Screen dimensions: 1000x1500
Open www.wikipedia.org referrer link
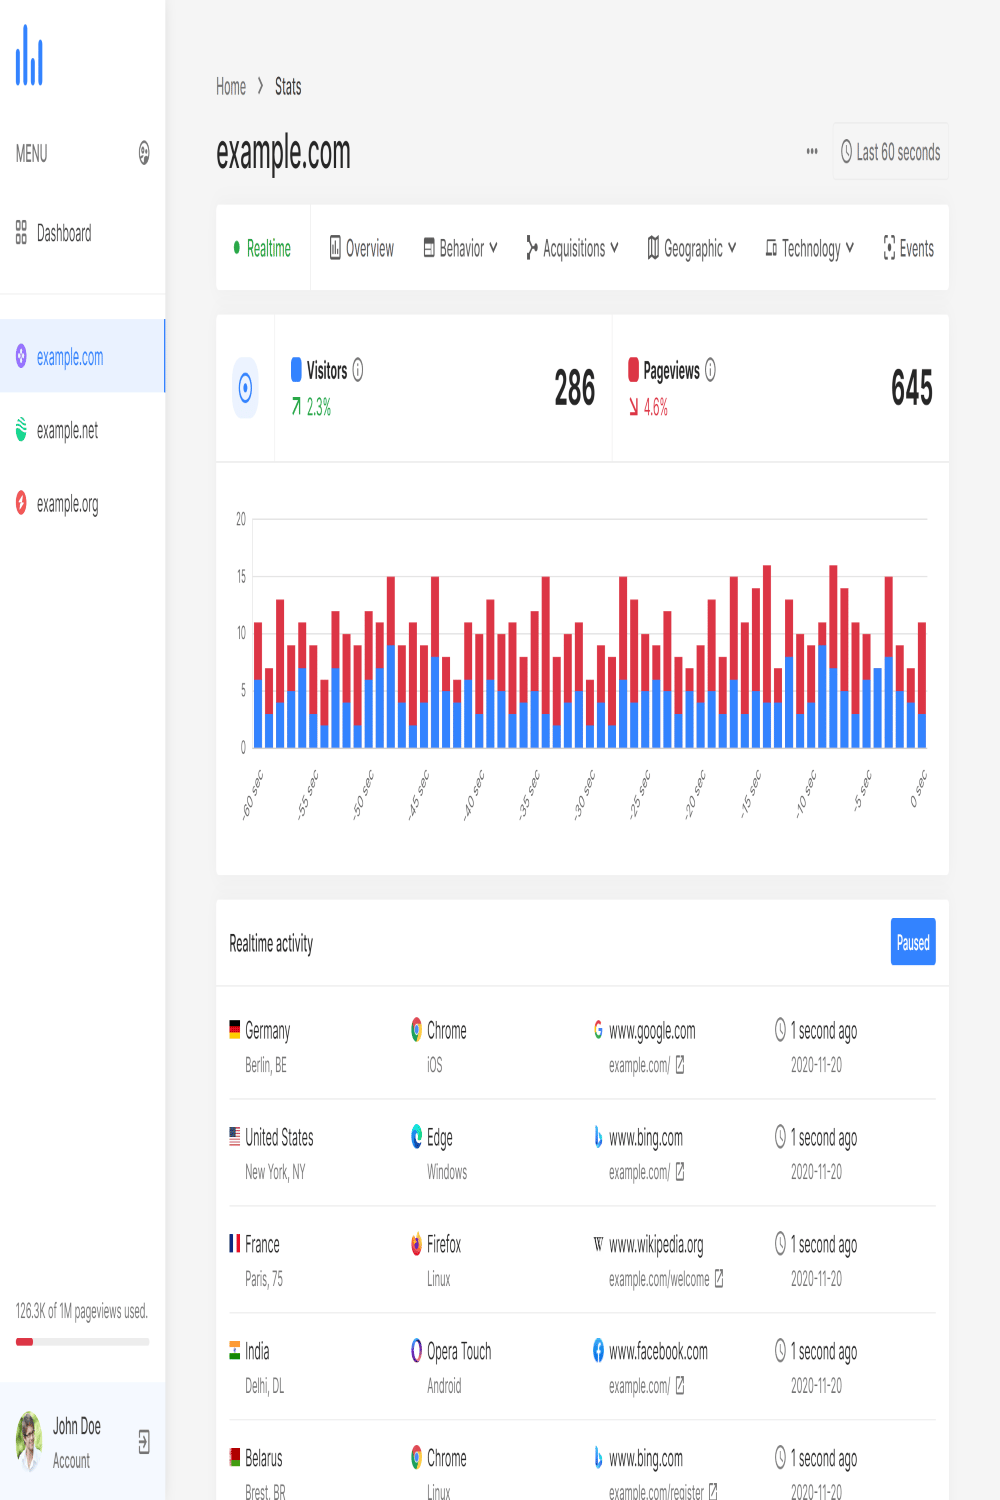pyautogui.click(x=656, y=1245)
